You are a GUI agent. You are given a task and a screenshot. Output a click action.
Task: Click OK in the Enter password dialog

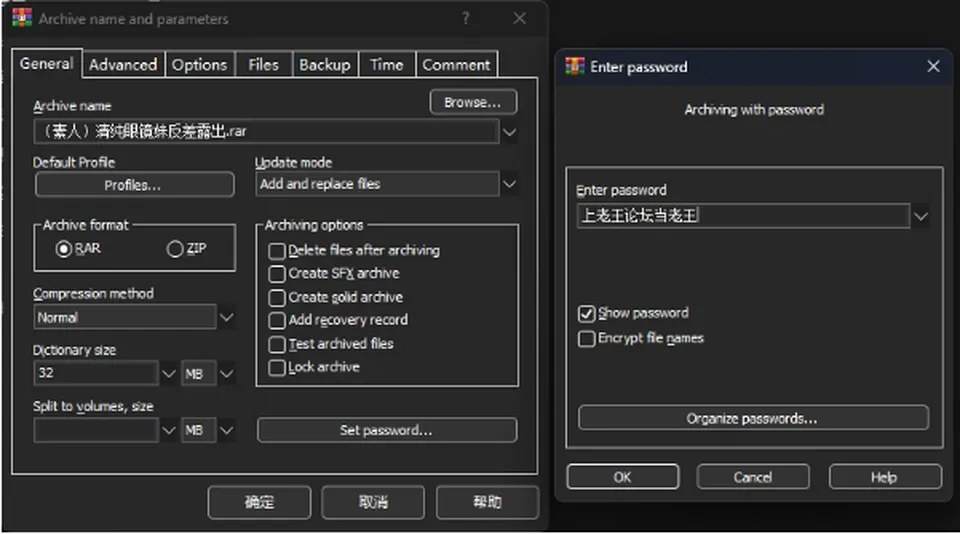(x=623, y=477)
